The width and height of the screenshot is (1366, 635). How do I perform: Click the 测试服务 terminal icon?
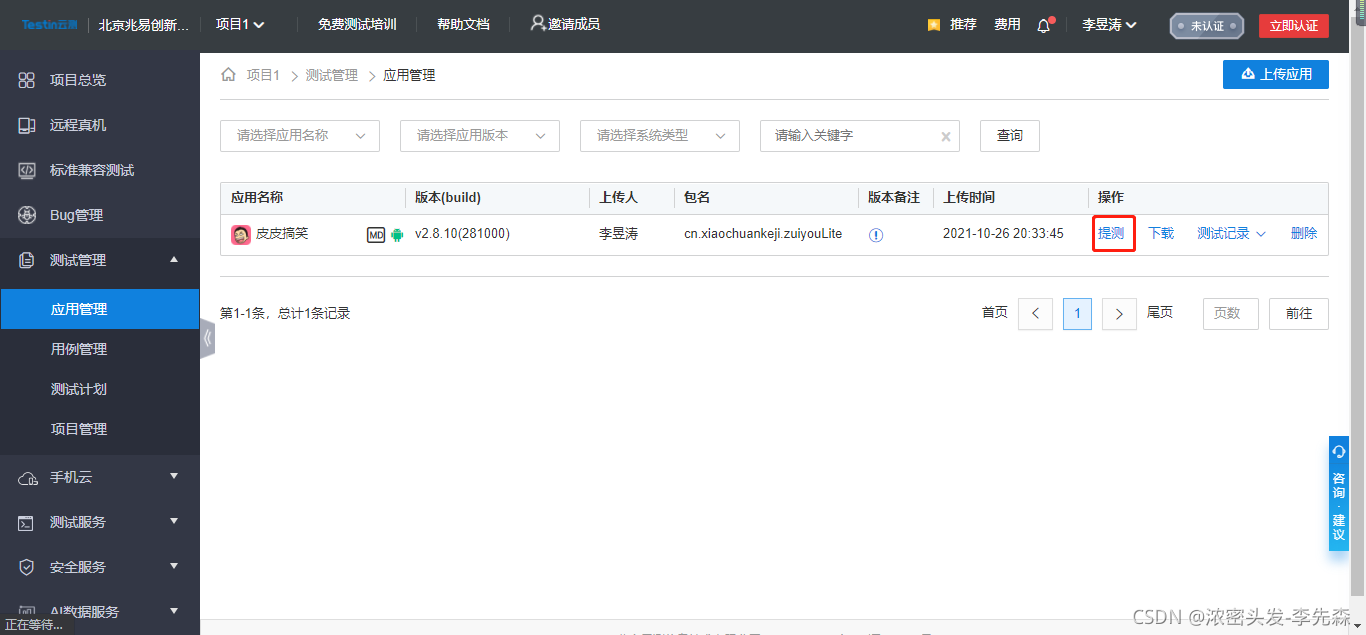27,523
